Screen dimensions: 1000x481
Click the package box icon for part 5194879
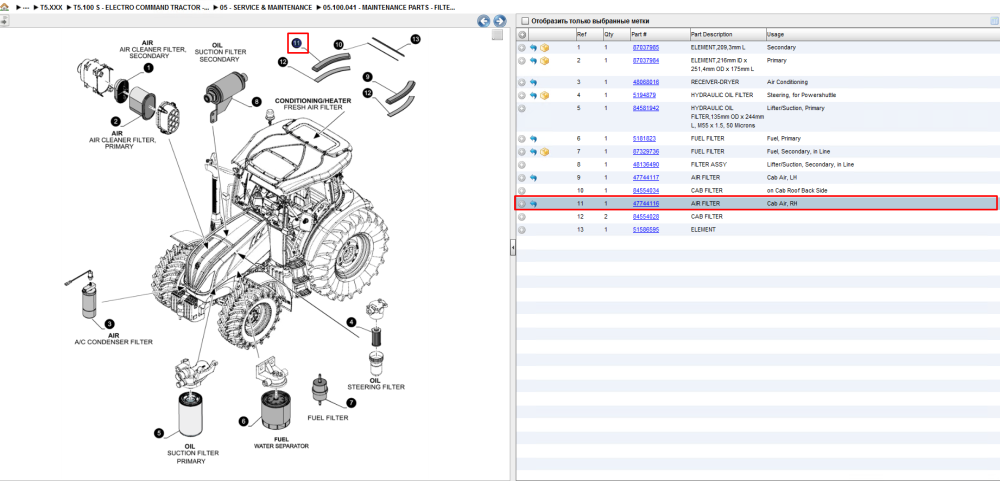pos(545,95)
